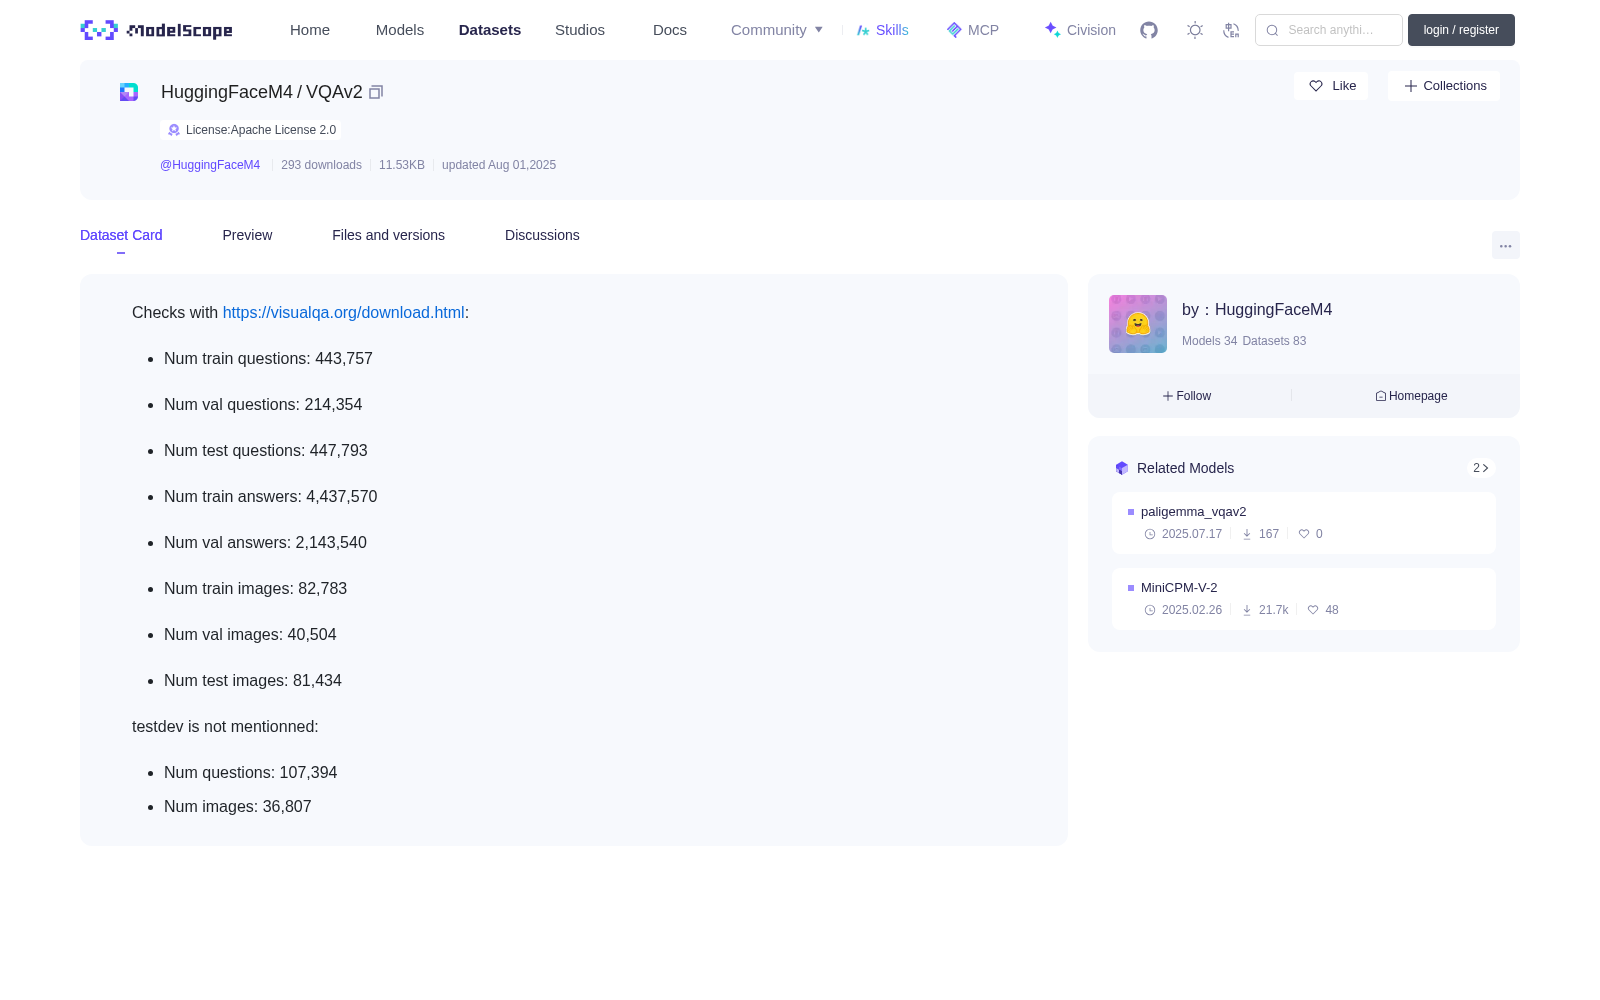Open the MiniCPM-V-2 model
This screenshot has height=1000, width=1600.
click(1304, 599)
